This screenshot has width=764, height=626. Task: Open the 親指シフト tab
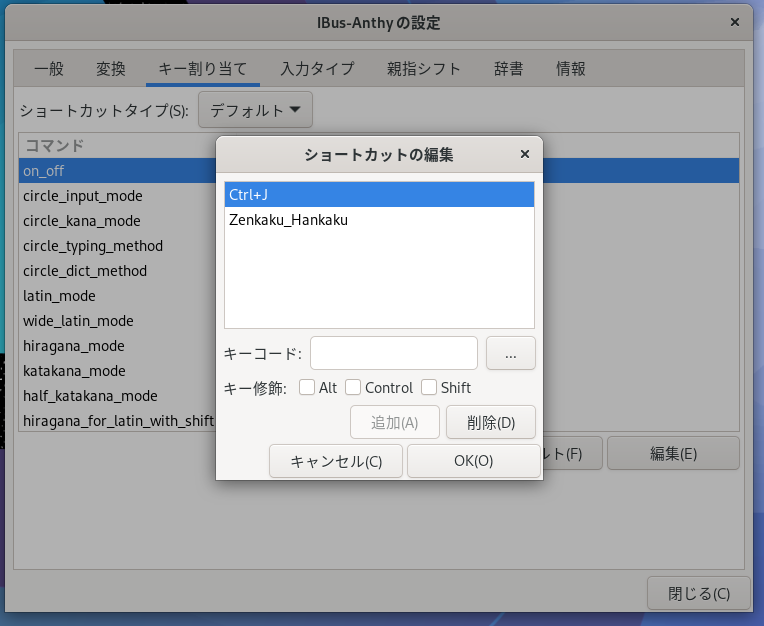point(424,69)
